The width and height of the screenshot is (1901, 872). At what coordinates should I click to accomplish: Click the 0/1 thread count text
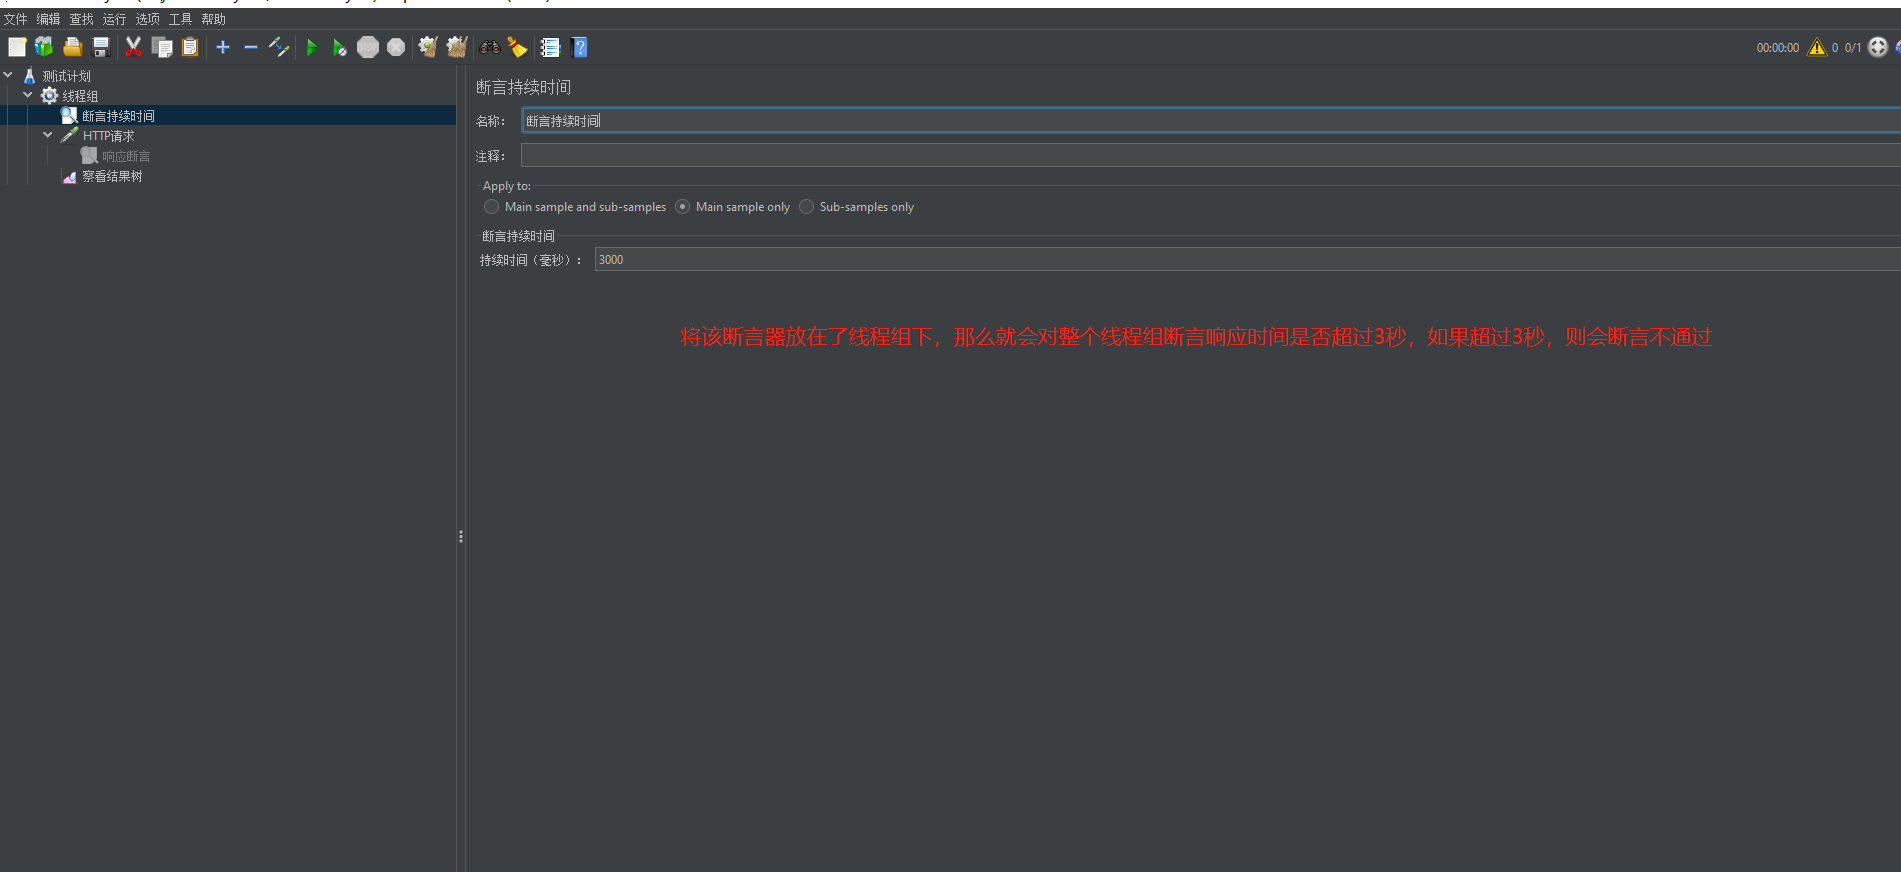[x=1853, y=48]
